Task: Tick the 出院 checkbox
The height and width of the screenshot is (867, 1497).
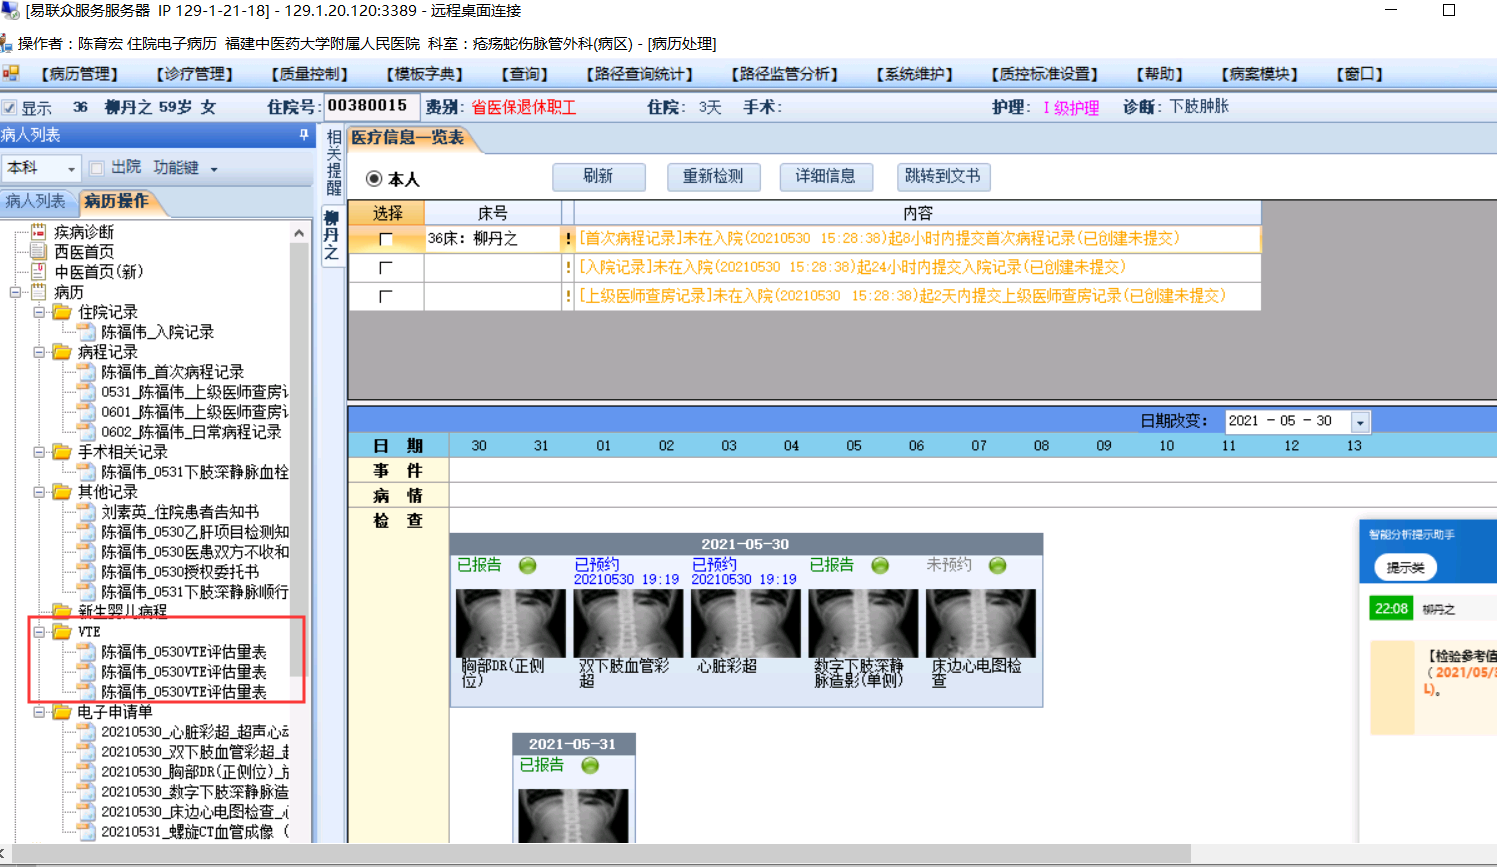Action: [x=97, y=168]
